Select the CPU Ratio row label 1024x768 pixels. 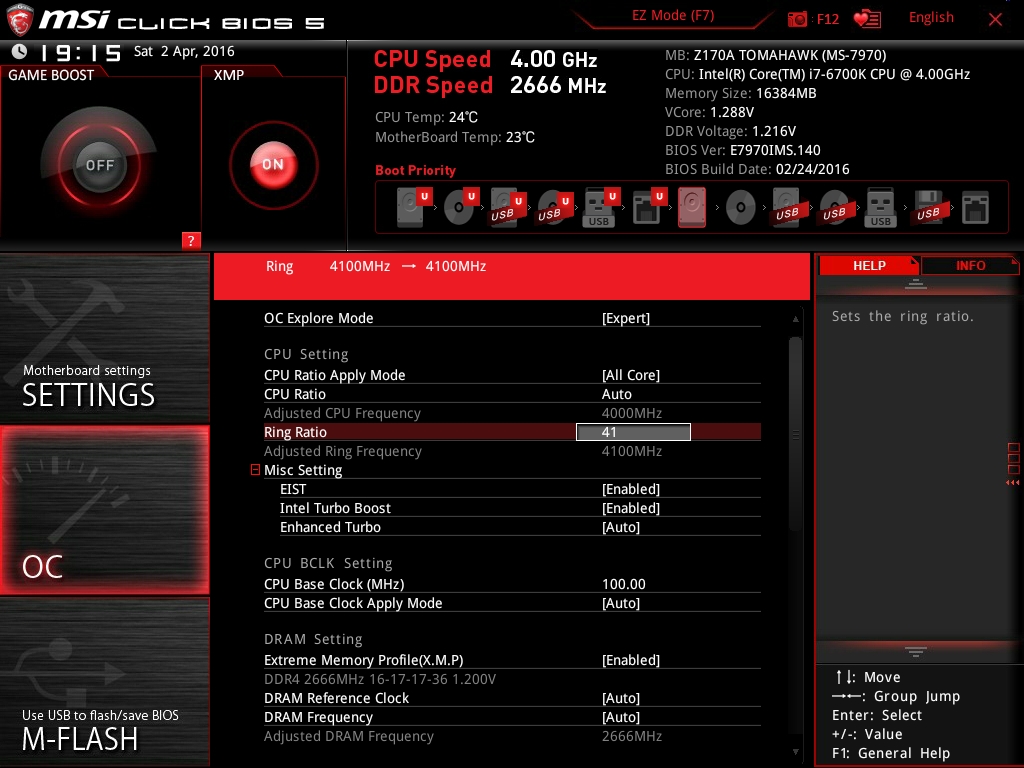295,394
